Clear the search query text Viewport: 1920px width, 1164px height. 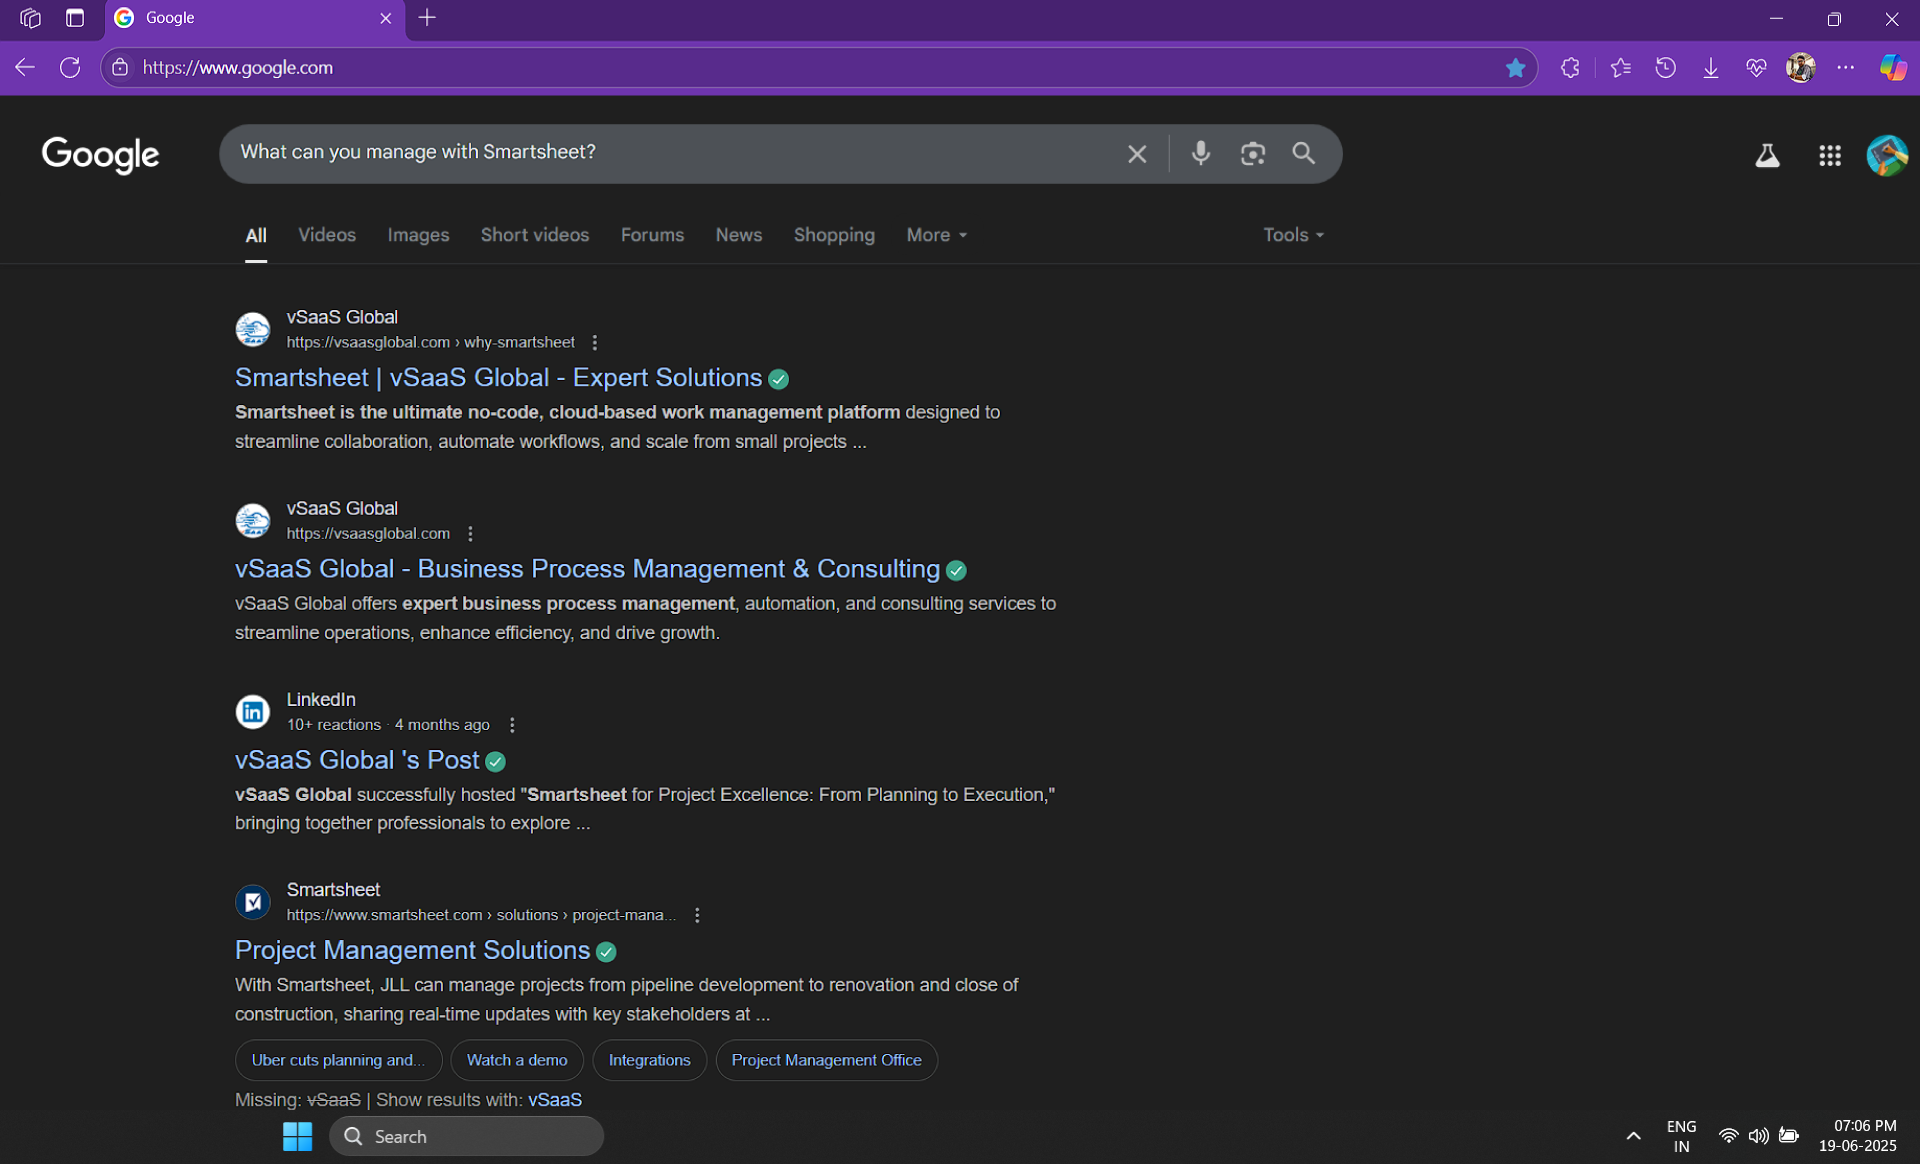pos(1137,154)
